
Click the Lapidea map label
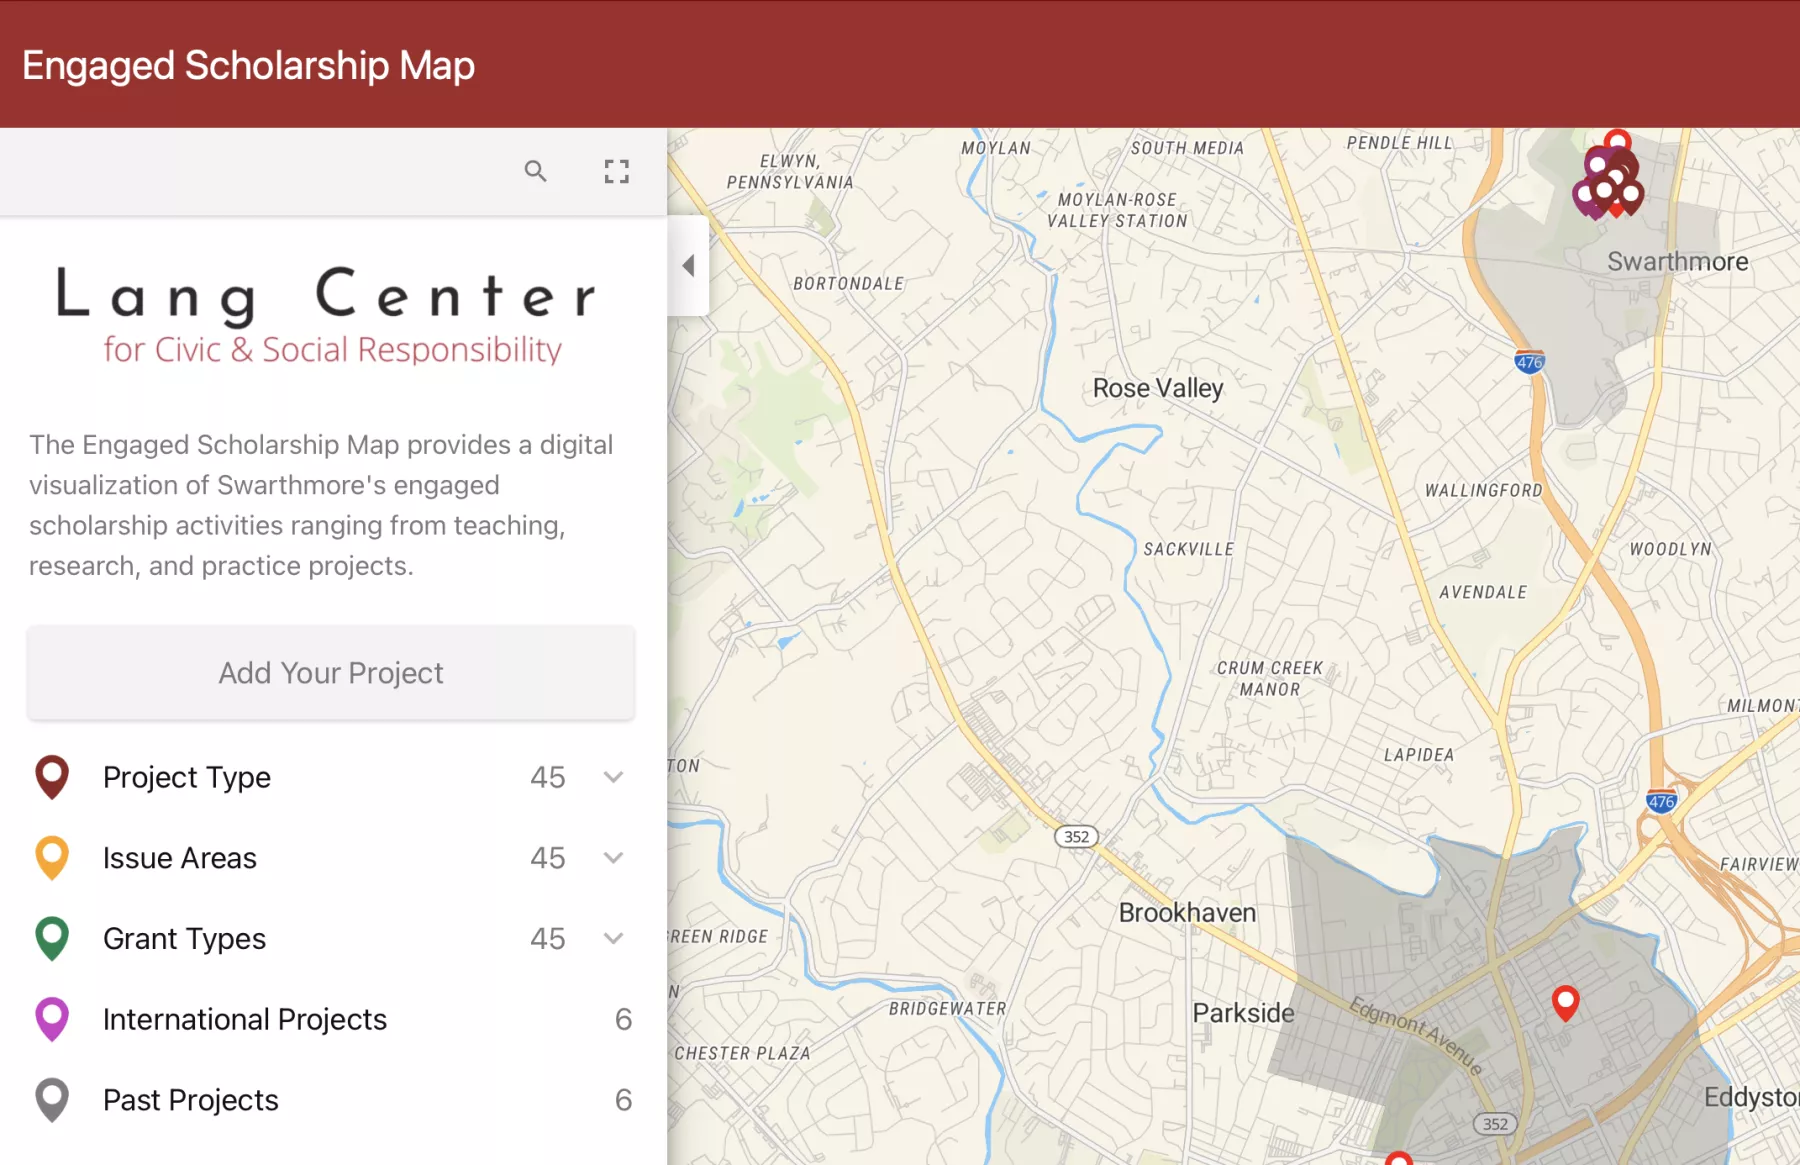tap(1419, 754)
